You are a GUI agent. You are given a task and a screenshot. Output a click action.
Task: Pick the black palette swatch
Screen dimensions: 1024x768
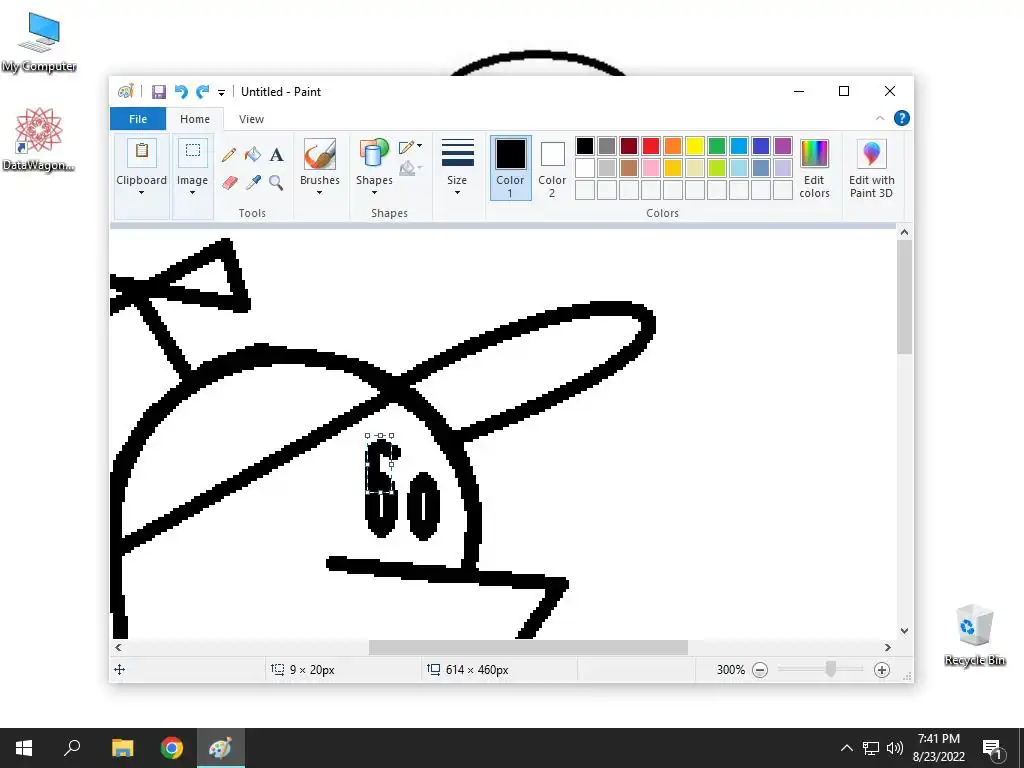coord(585,146)
